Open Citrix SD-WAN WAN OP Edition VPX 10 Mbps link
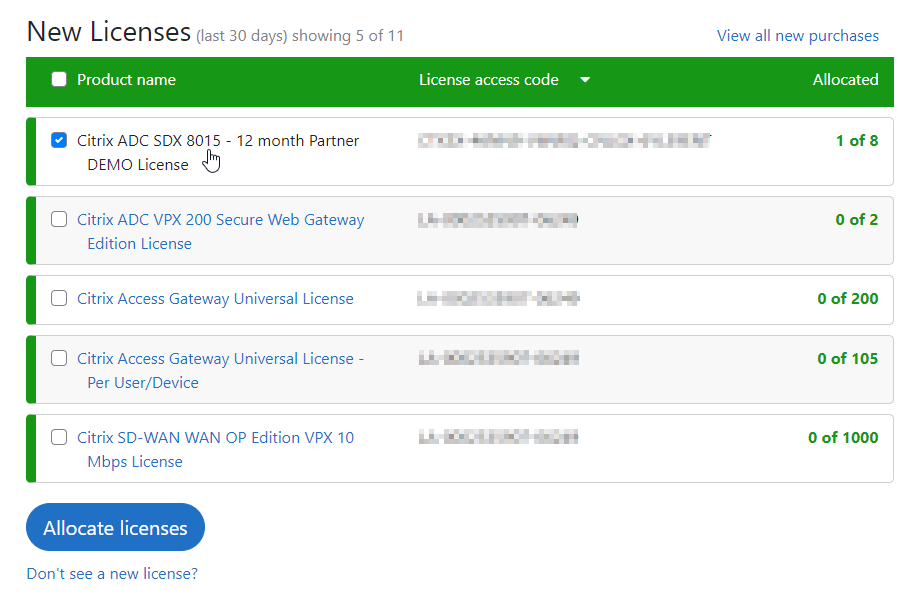Viewport: 916px width, 599px height. tap(216, 449)
